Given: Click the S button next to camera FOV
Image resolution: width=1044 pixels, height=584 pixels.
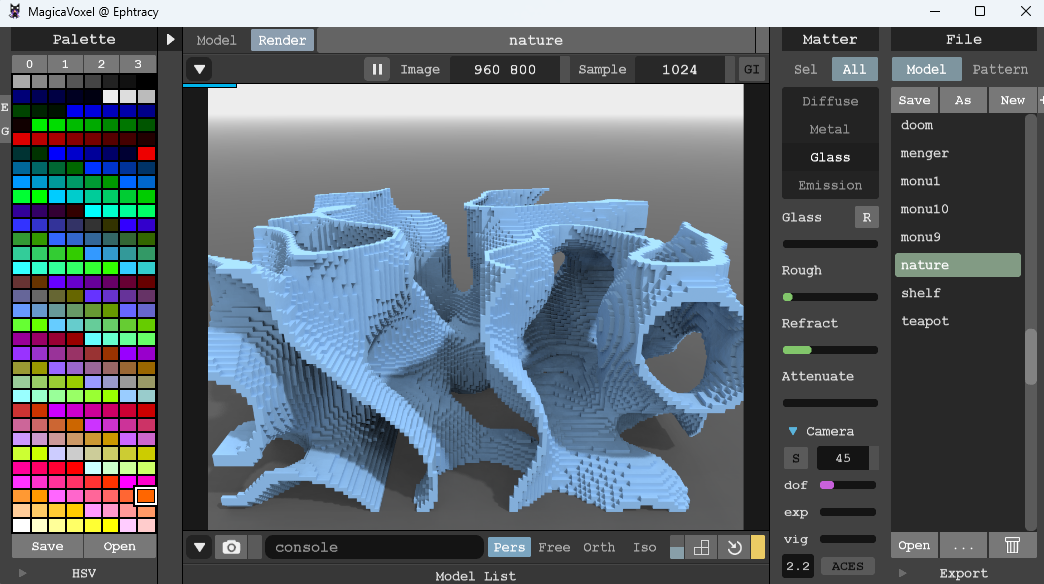Looking at the screenshot, I should 796,458.
